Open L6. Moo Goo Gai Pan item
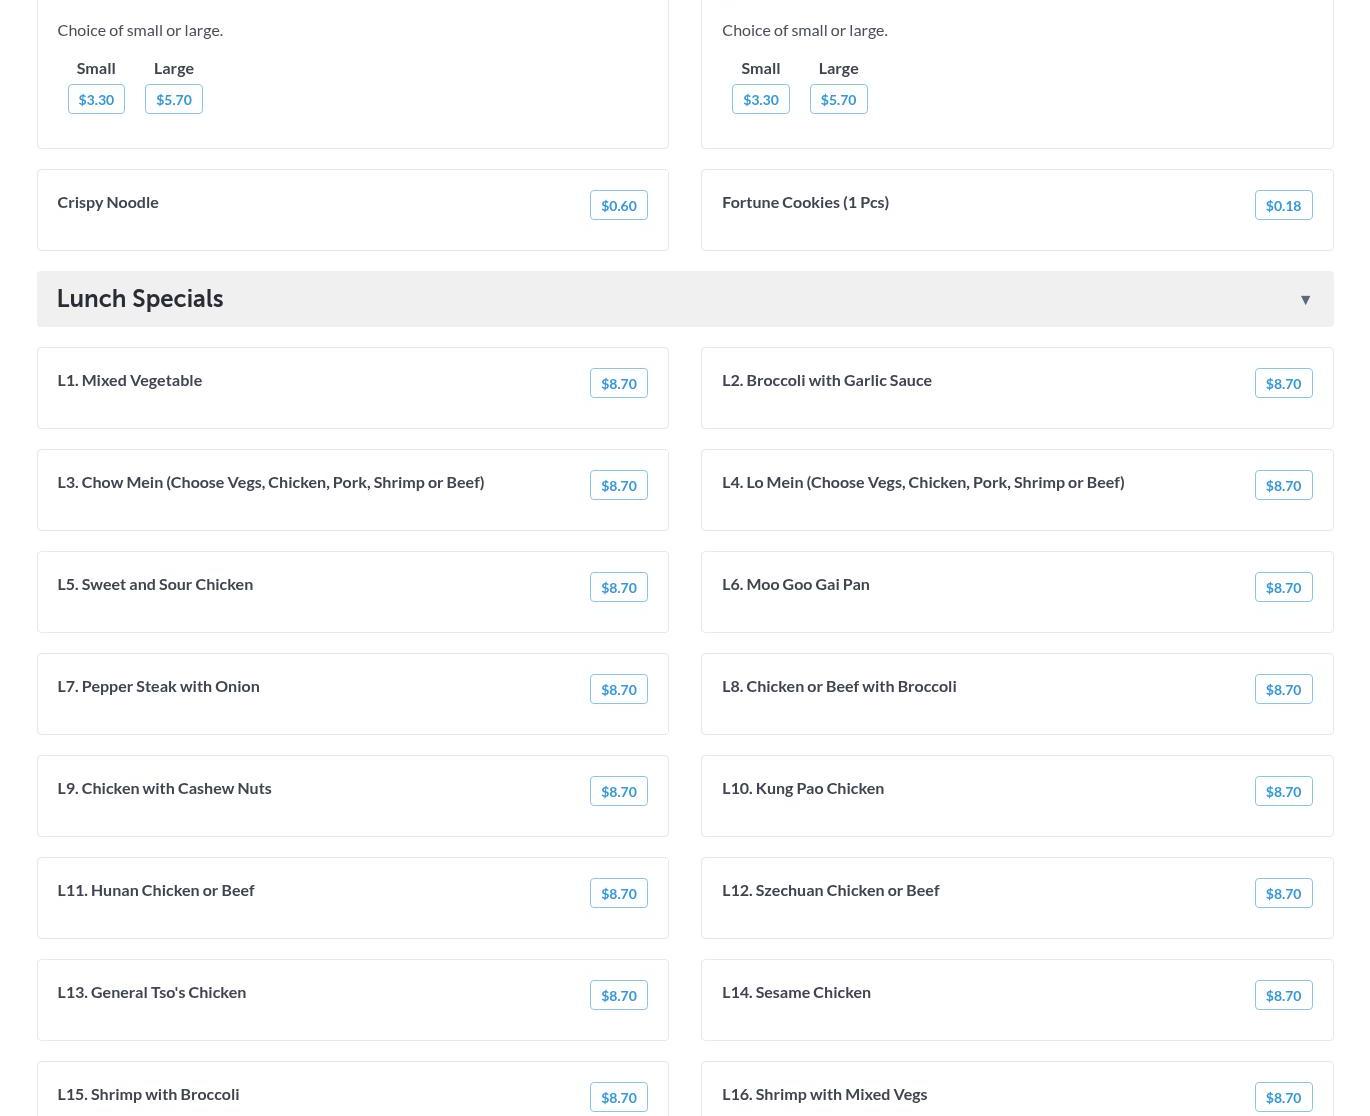1370x1116 pixels. 796,584
